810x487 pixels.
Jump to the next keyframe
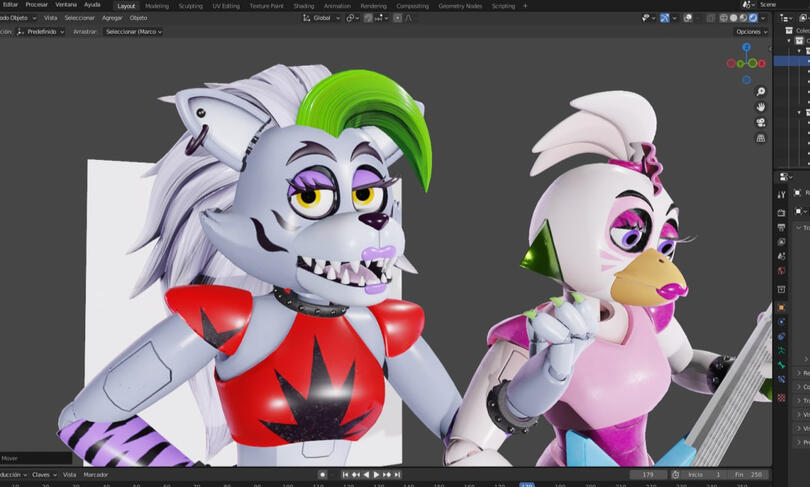coord(387,475)
